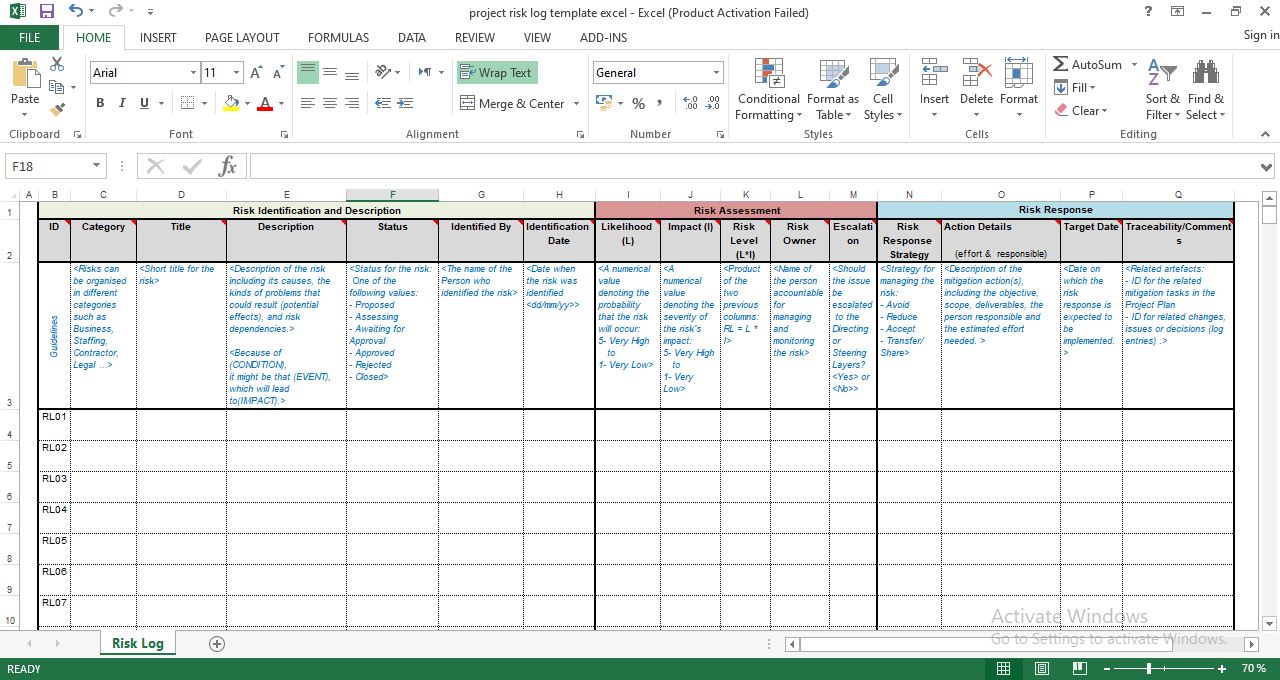Click the Sign in link
The width and height of the screenshot is (1280, 680).
click(1259, 35)
